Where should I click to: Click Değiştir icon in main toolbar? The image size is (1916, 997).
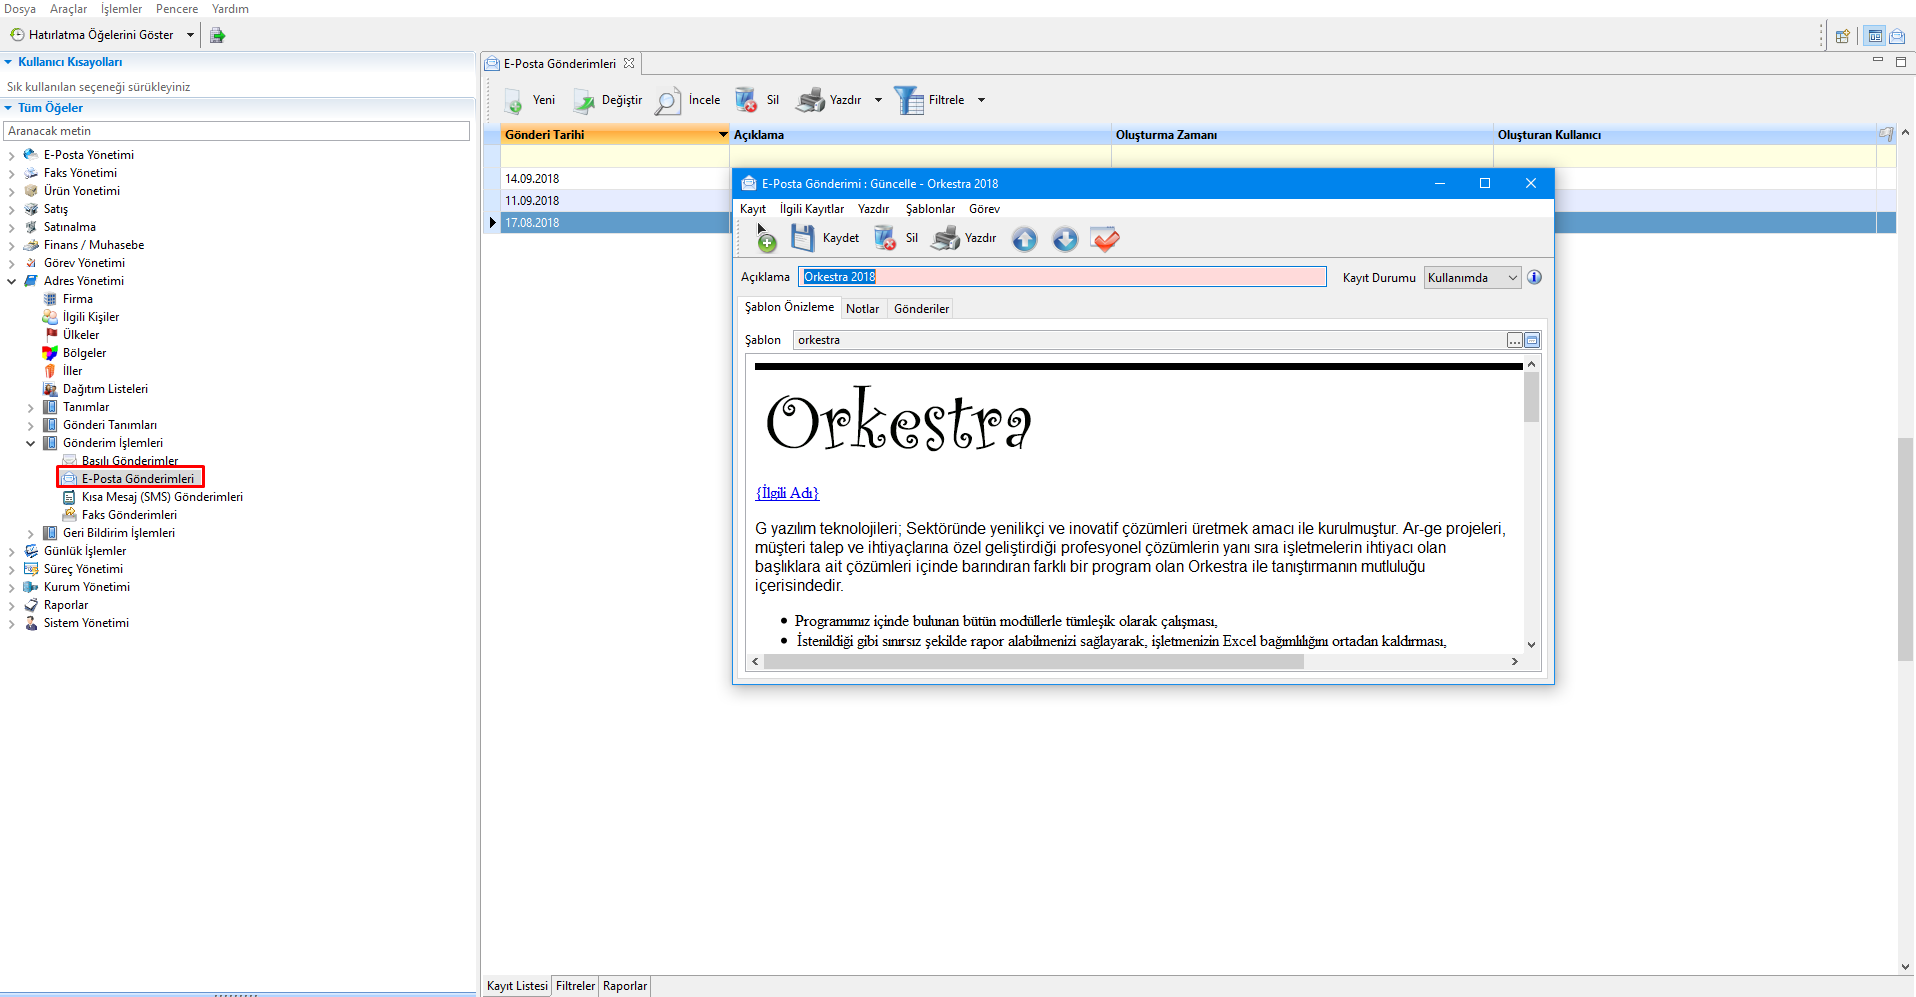tap(584, 101)
